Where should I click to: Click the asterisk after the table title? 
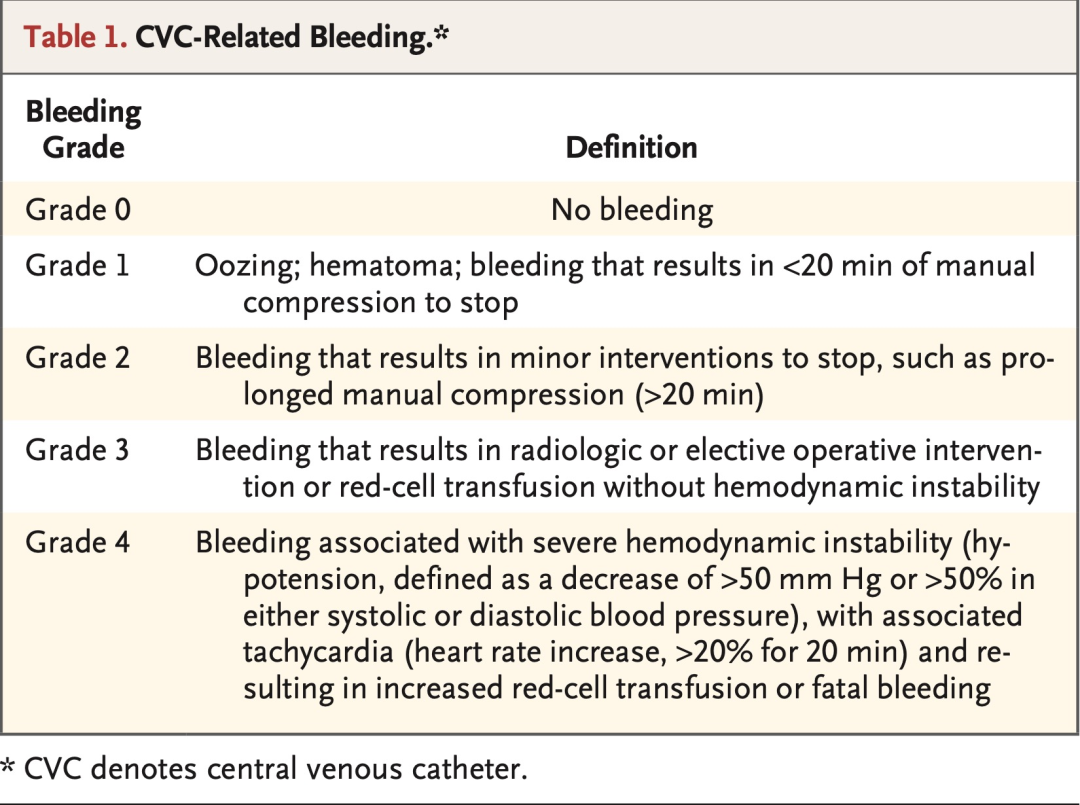438,32
